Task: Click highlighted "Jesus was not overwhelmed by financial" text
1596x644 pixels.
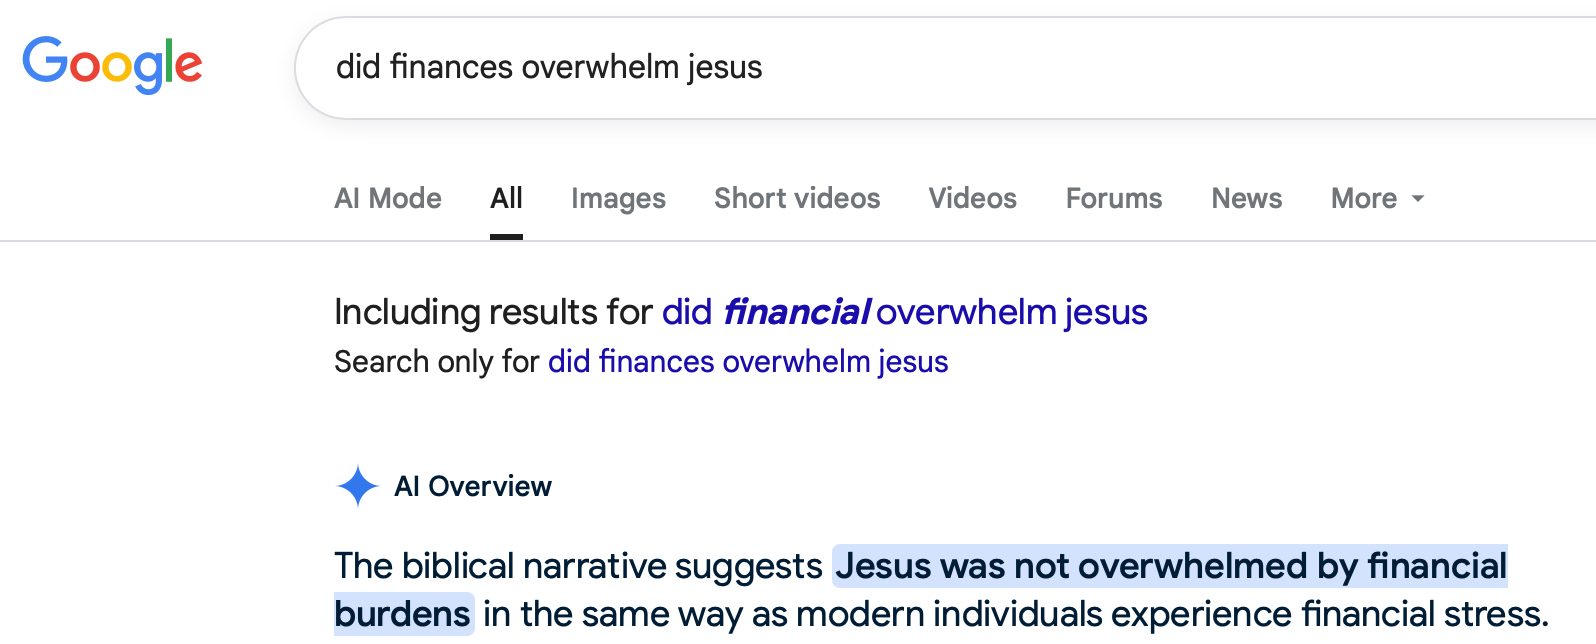Action: coord(1170,567)
